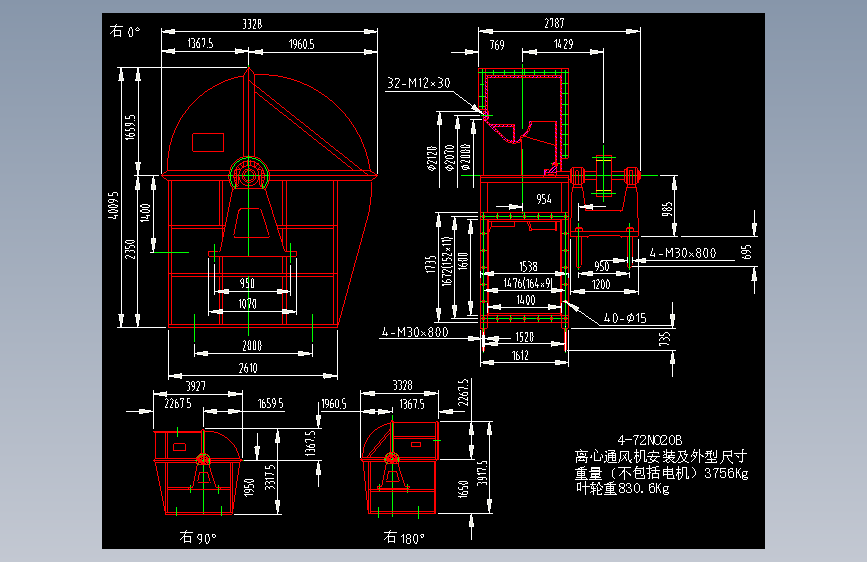
Task: Select the '重量（不包括电机）3756Kg' note
Action: coord(661,473)
